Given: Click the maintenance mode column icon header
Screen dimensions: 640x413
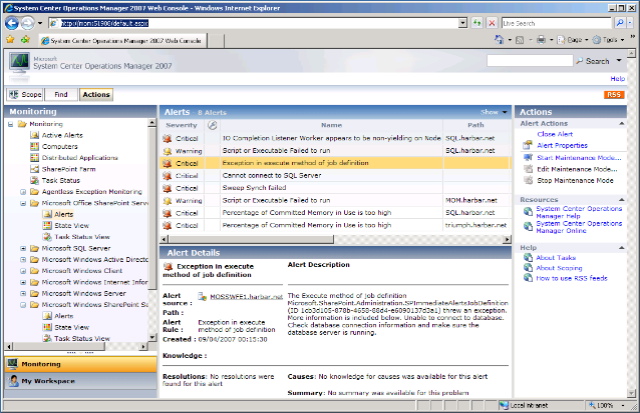Looking at the screenshot, I should [x=212, y=125].
